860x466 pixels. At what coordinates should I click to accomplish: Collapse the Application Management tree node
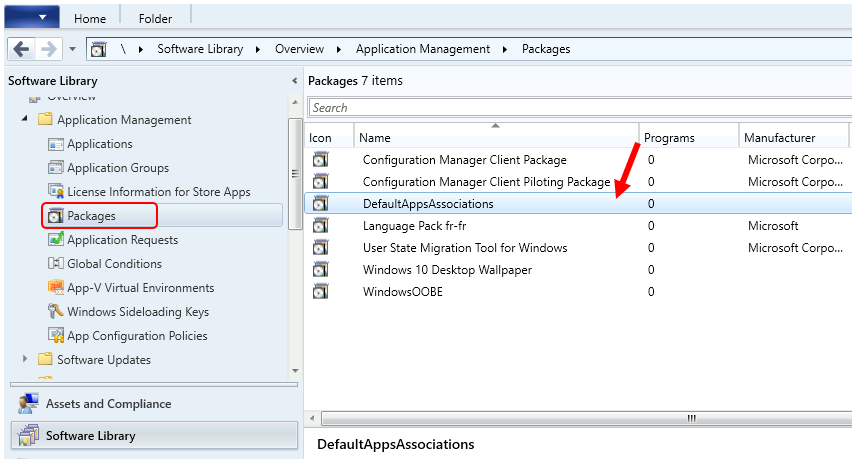(24, 118)
